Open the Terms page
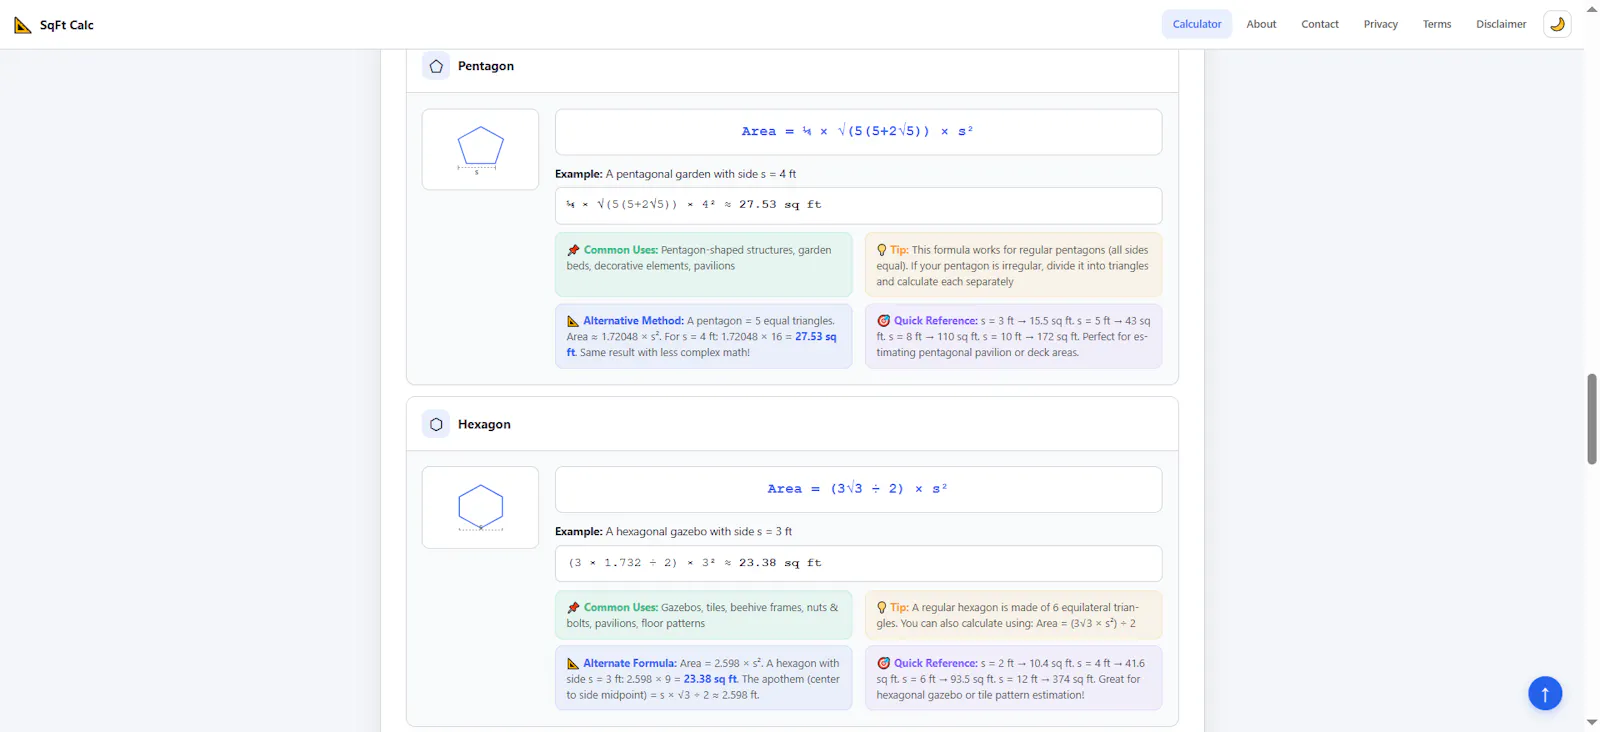The width and height of the screenshot is (1600, 732). tap(1437, 24)
